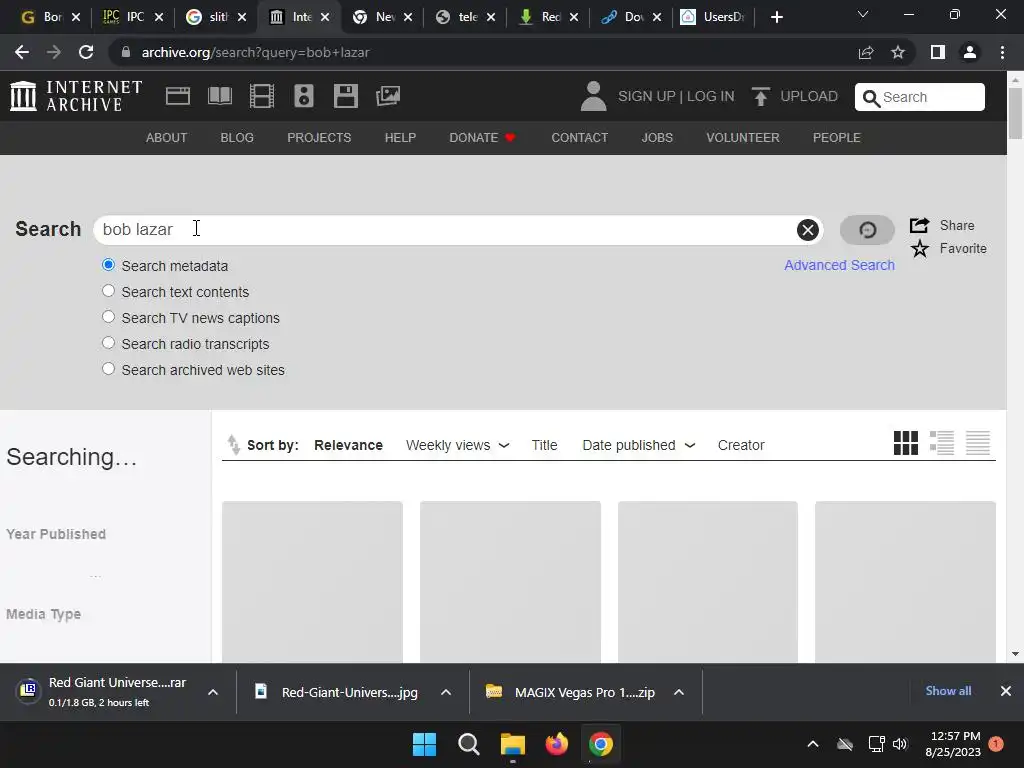1024x768 pixels.
Task: Switch to tile grid view
Action: coord(905,443)
